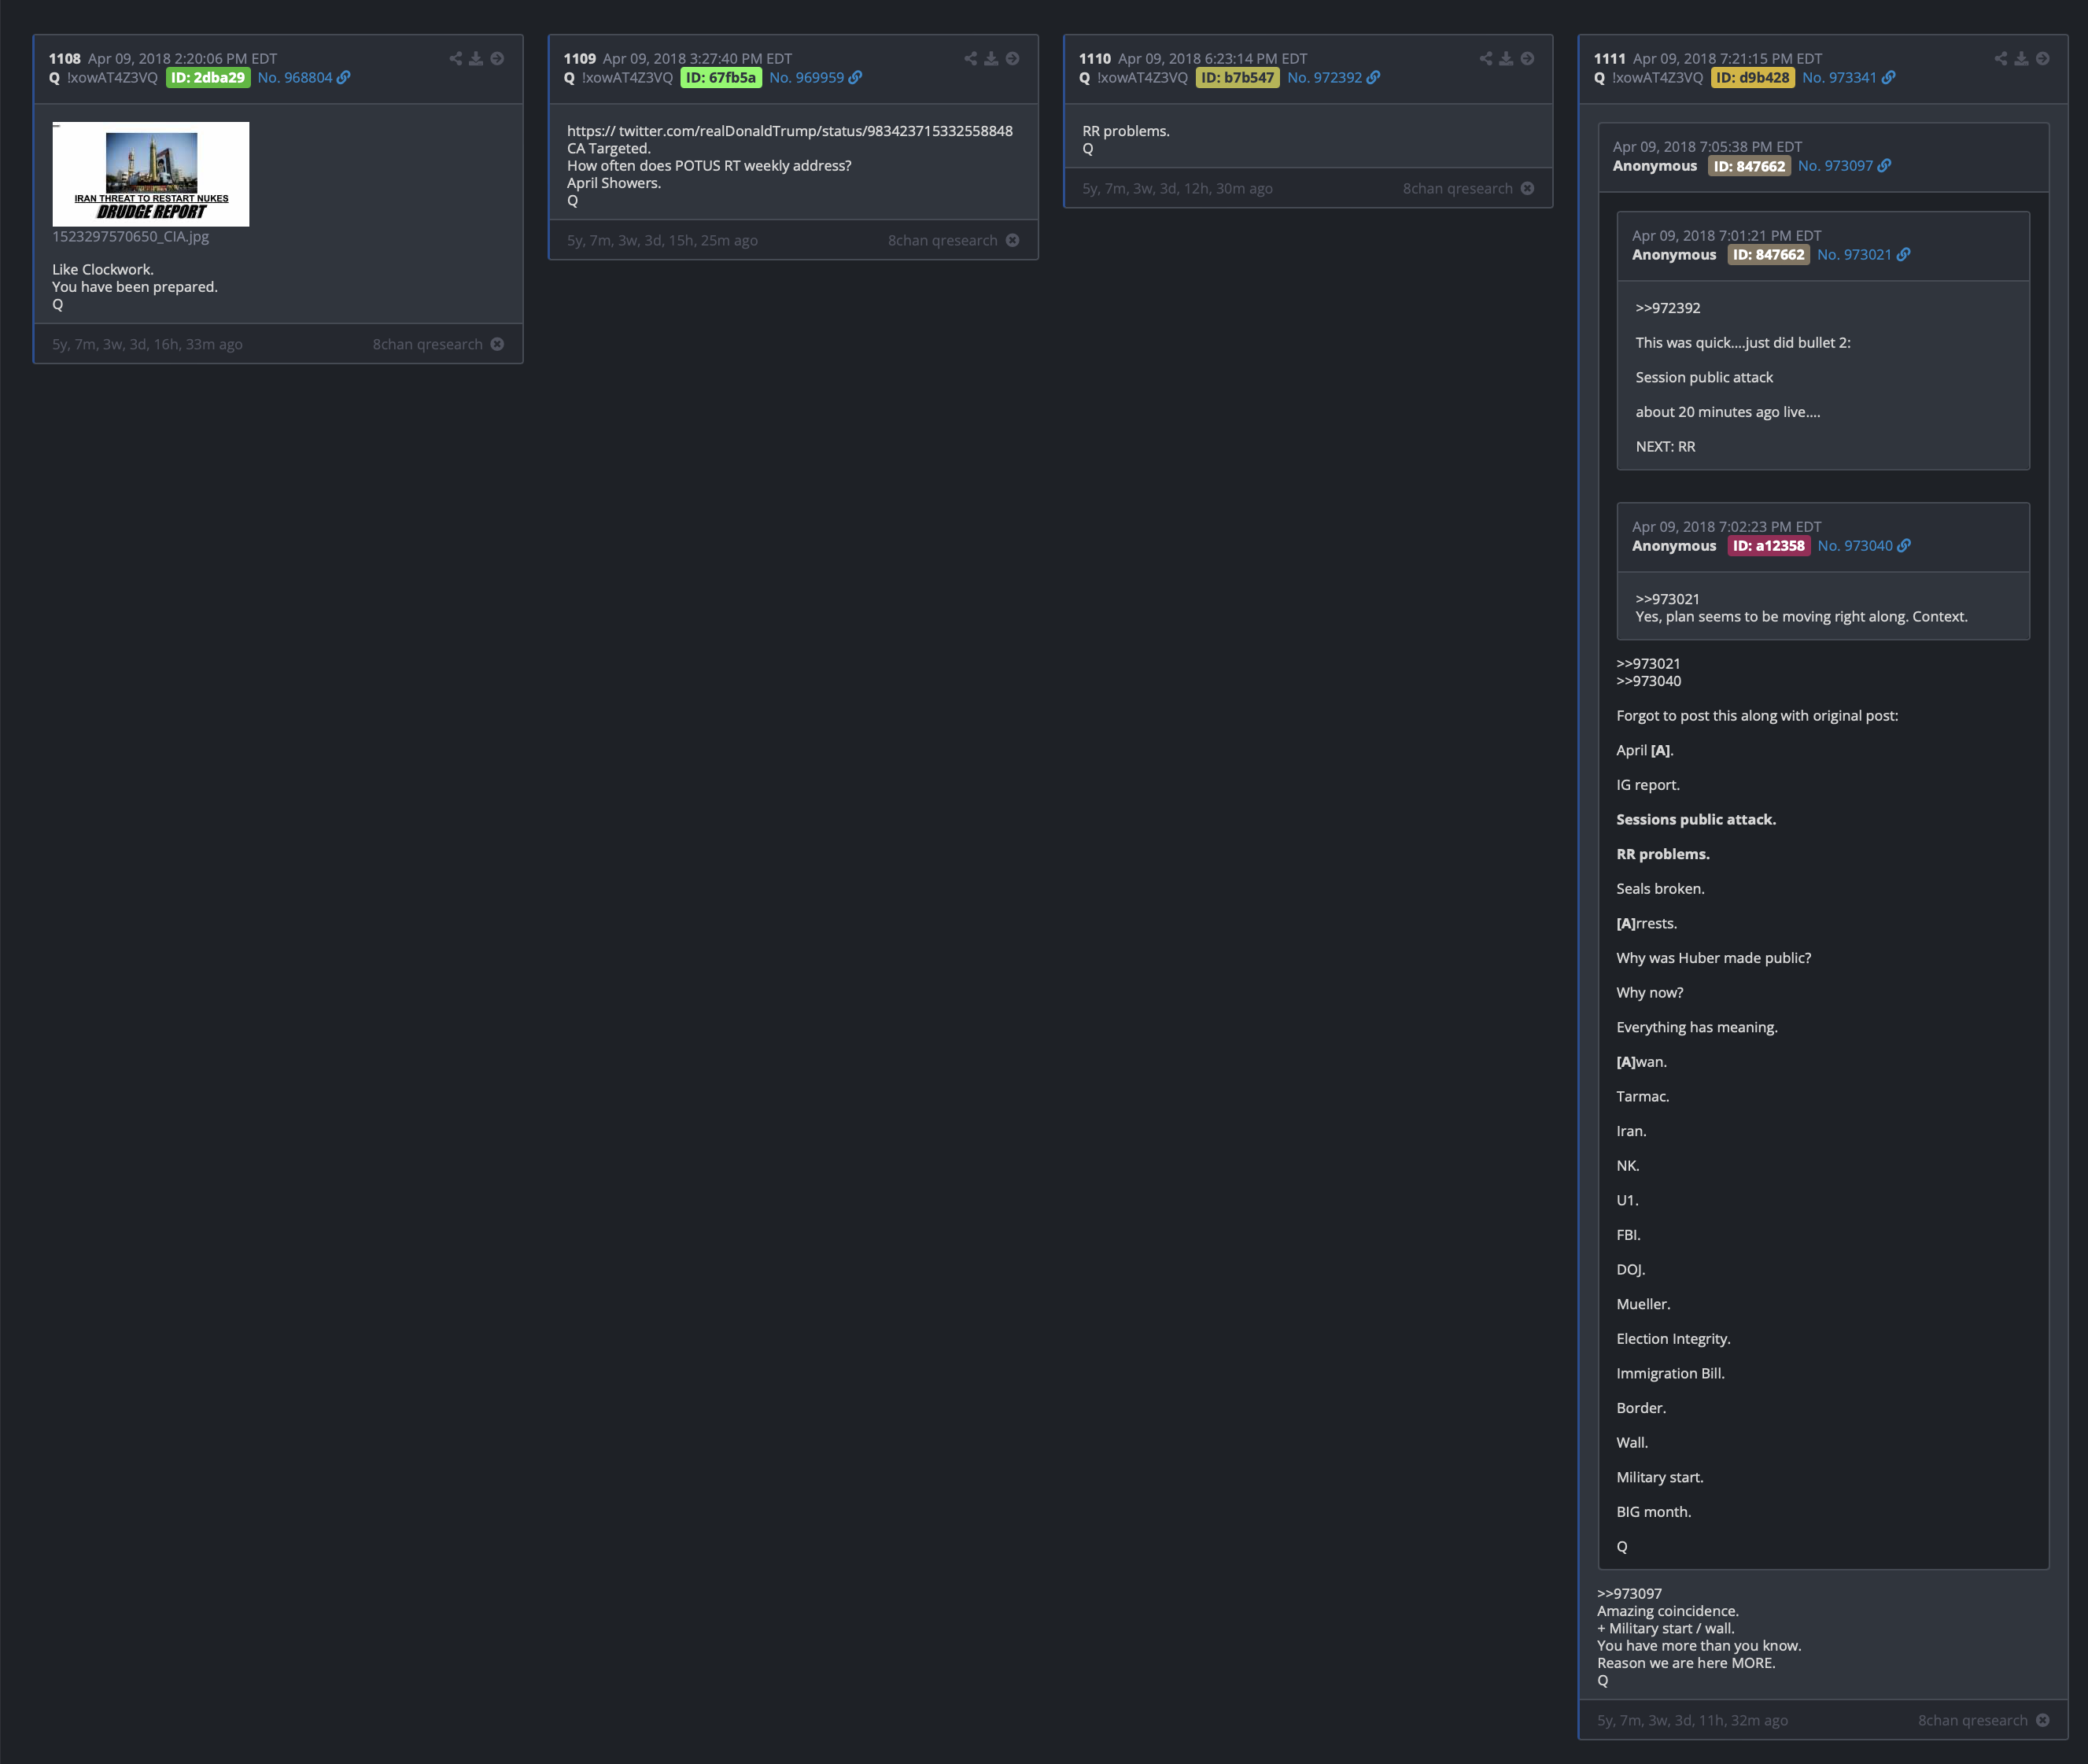Open post number link No. 973341
The height and width of the screenshot is (1764, 2088).
pos(1840,78)
